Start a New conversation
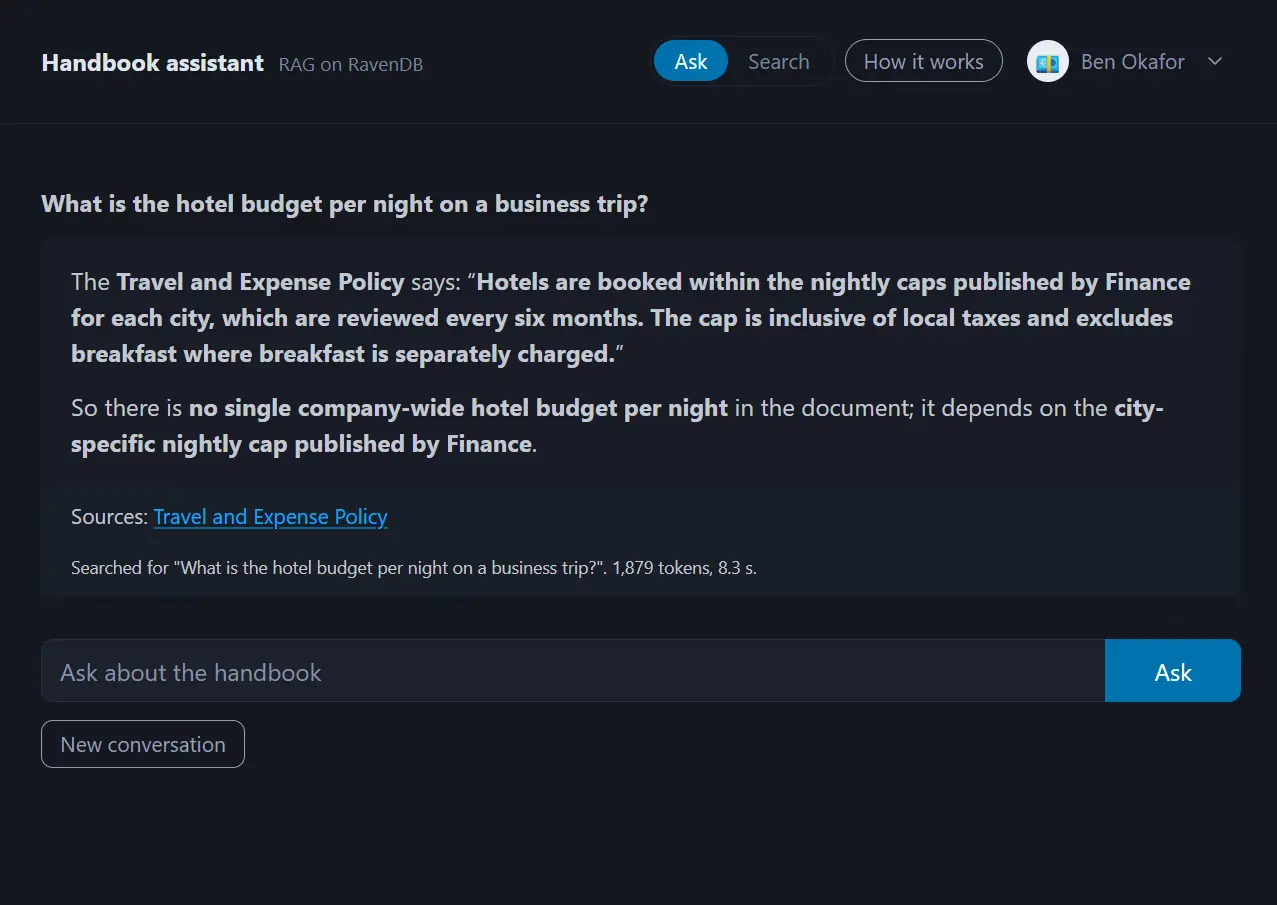 143,744
